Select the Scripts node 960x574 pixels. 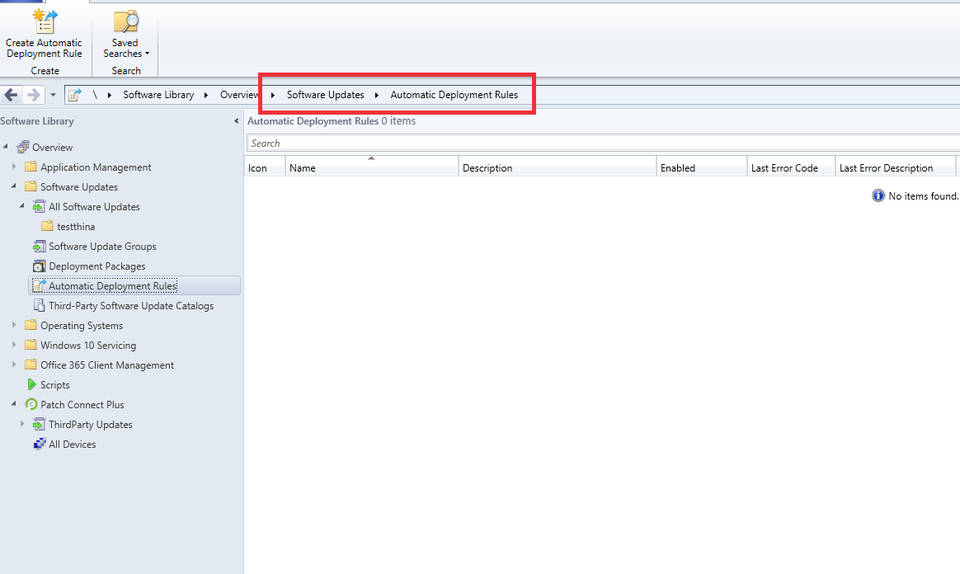tap(54, 385)
